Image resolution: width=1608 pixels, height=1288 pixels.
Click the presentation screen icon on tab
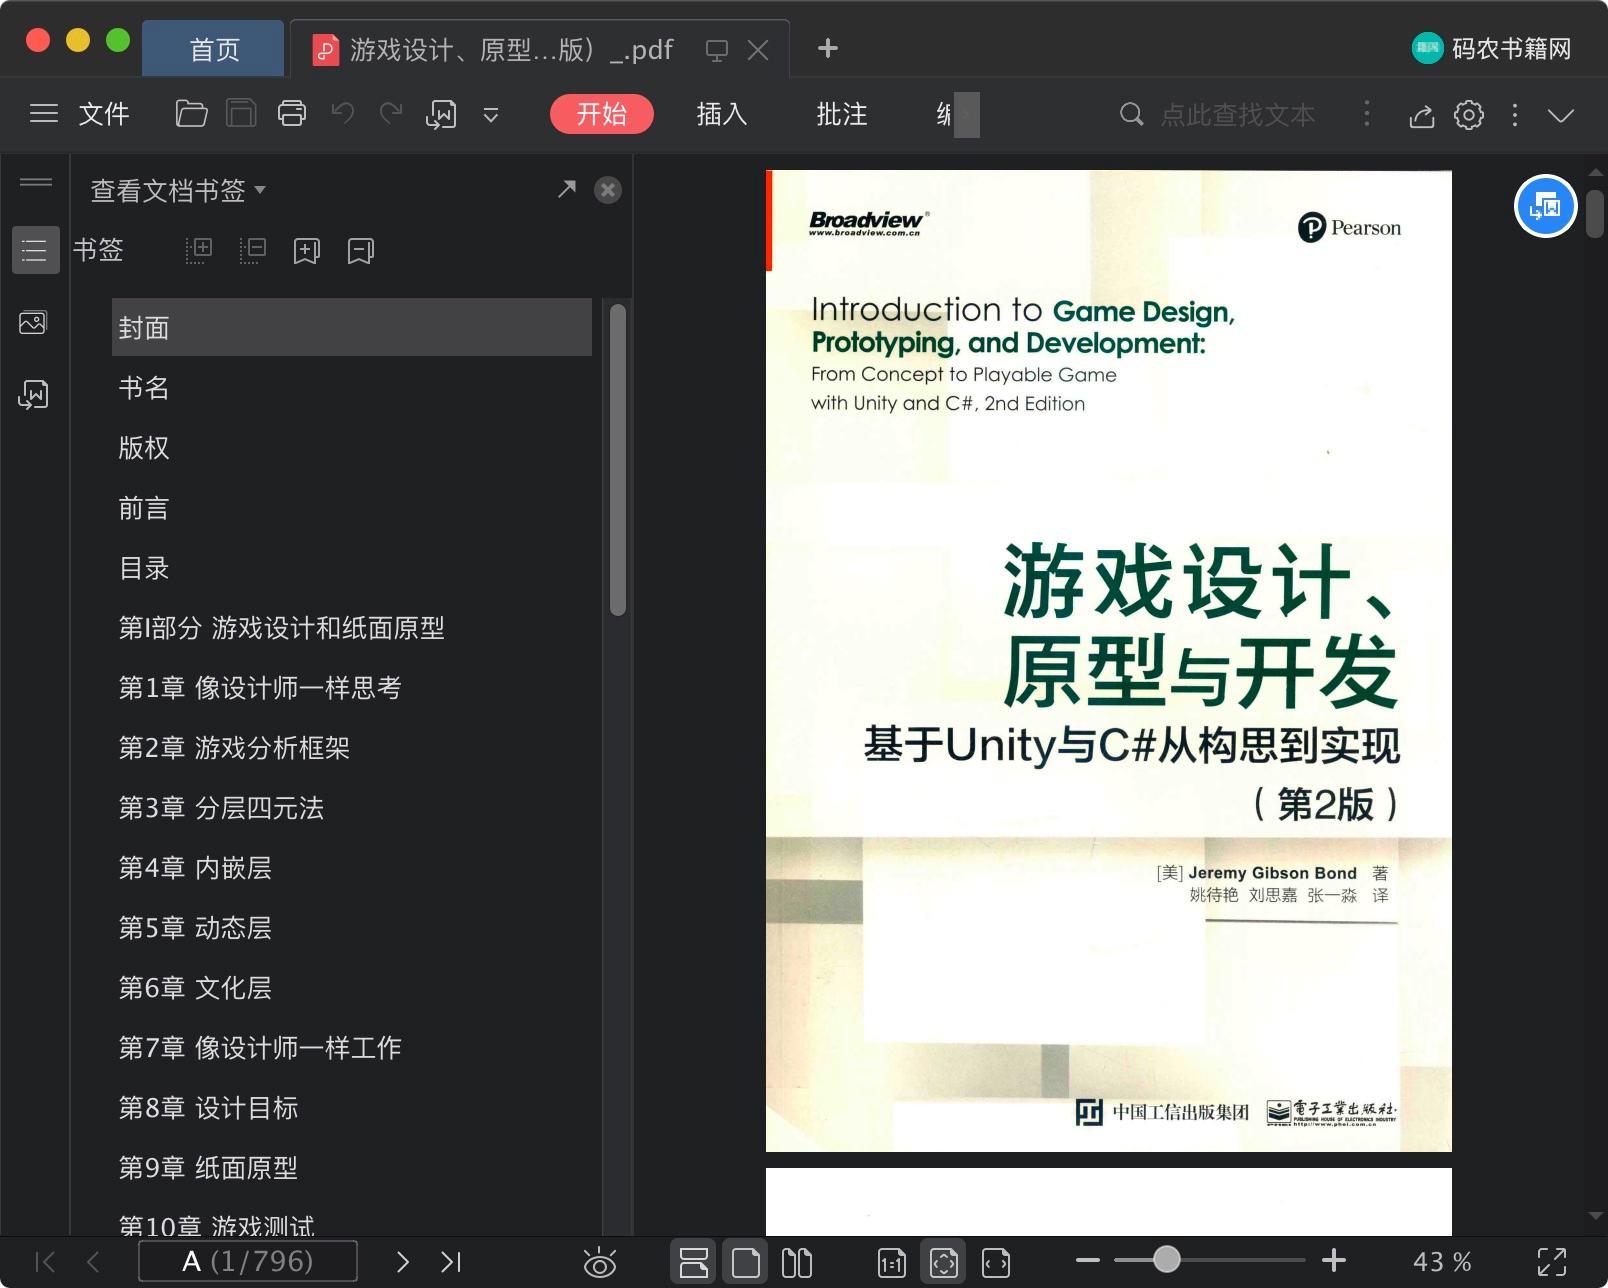pos(716,50)
